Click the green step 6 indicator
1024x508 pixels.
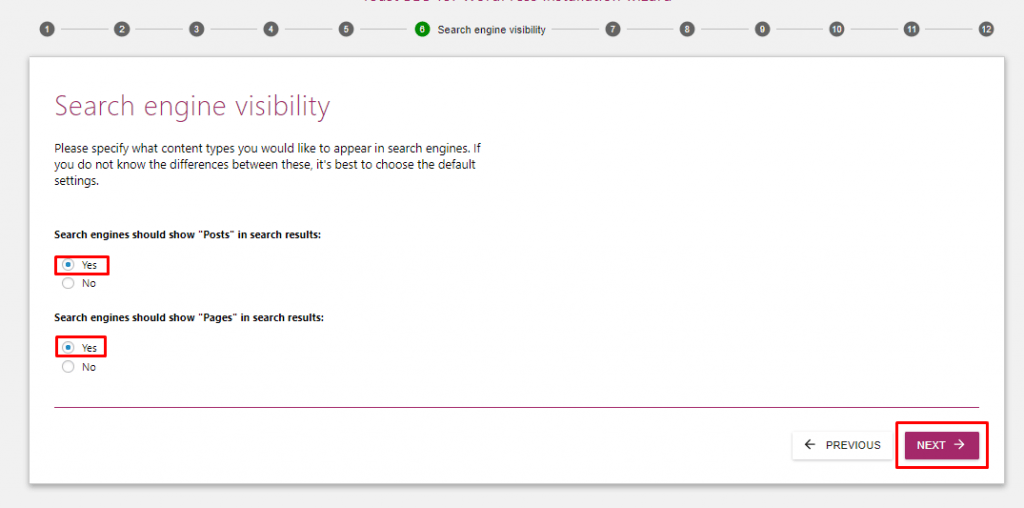(422, 29)
